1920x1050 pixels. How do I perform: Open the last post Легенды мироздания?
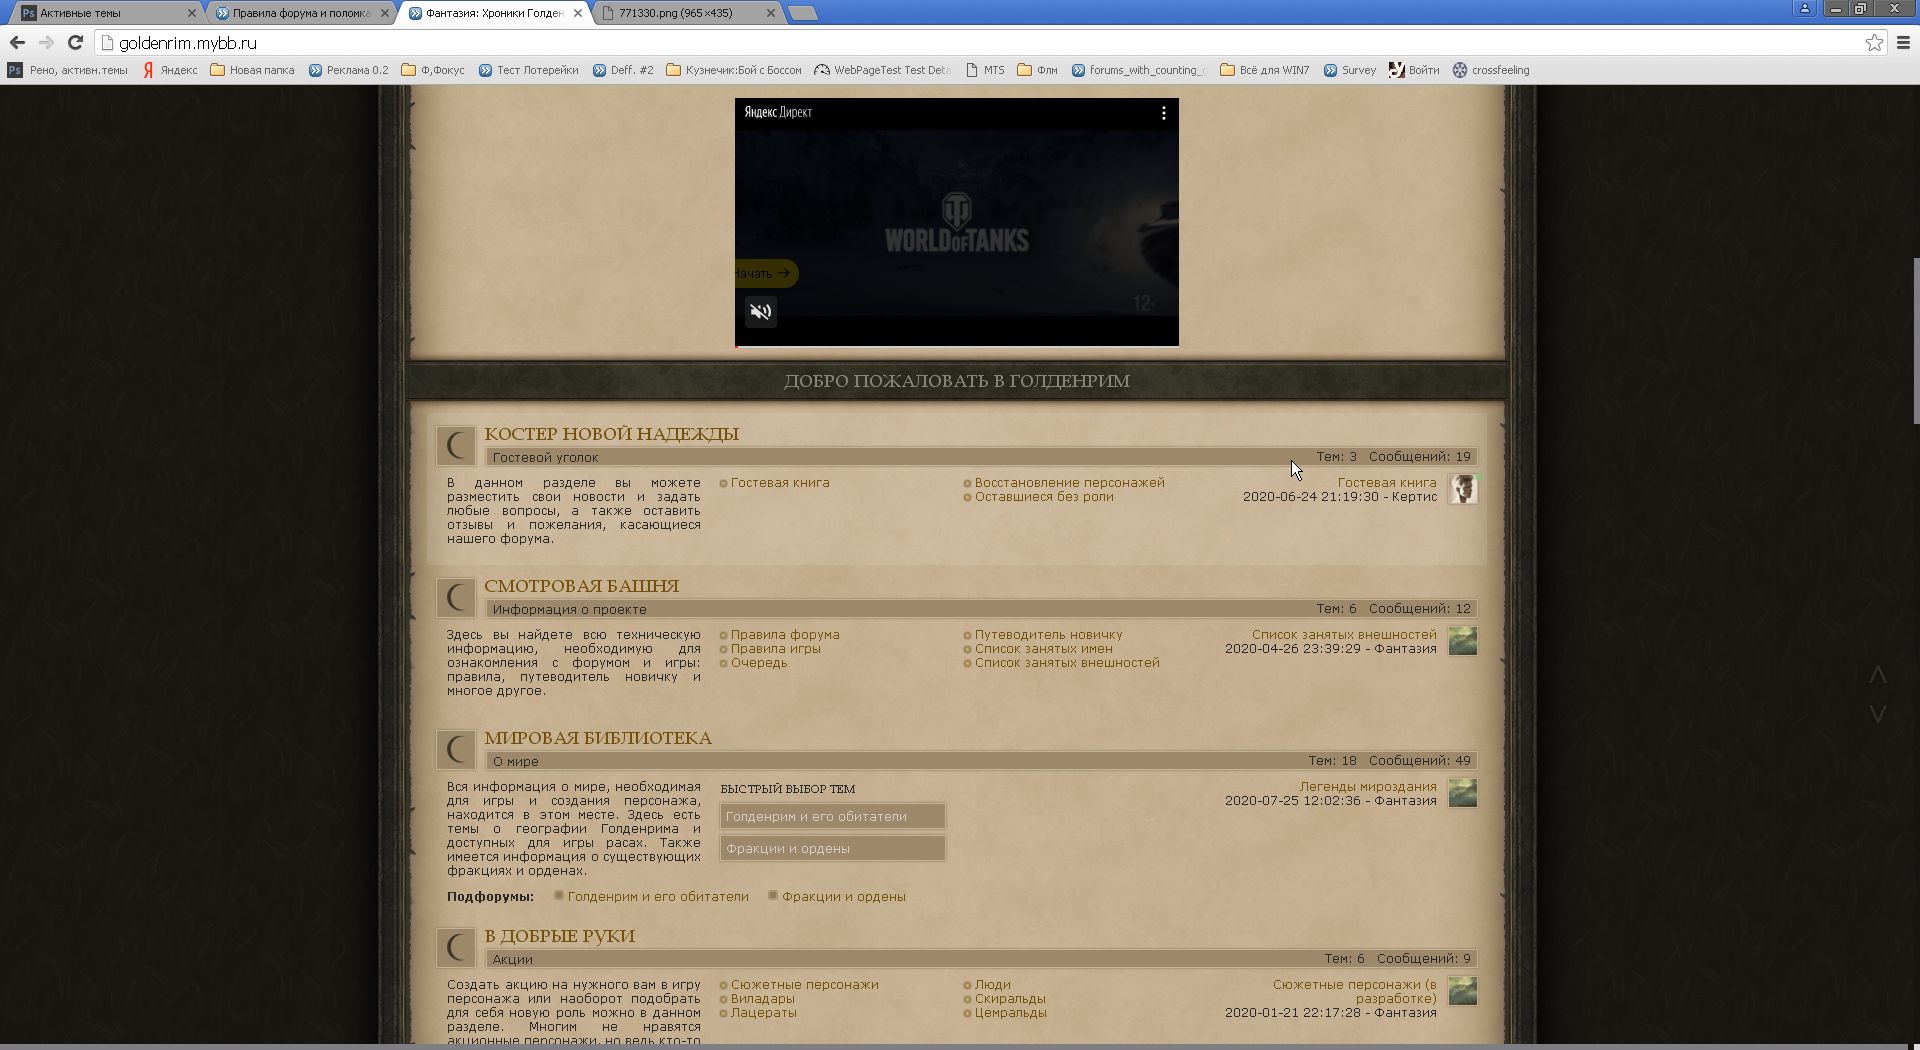[x=1368, y=787]
